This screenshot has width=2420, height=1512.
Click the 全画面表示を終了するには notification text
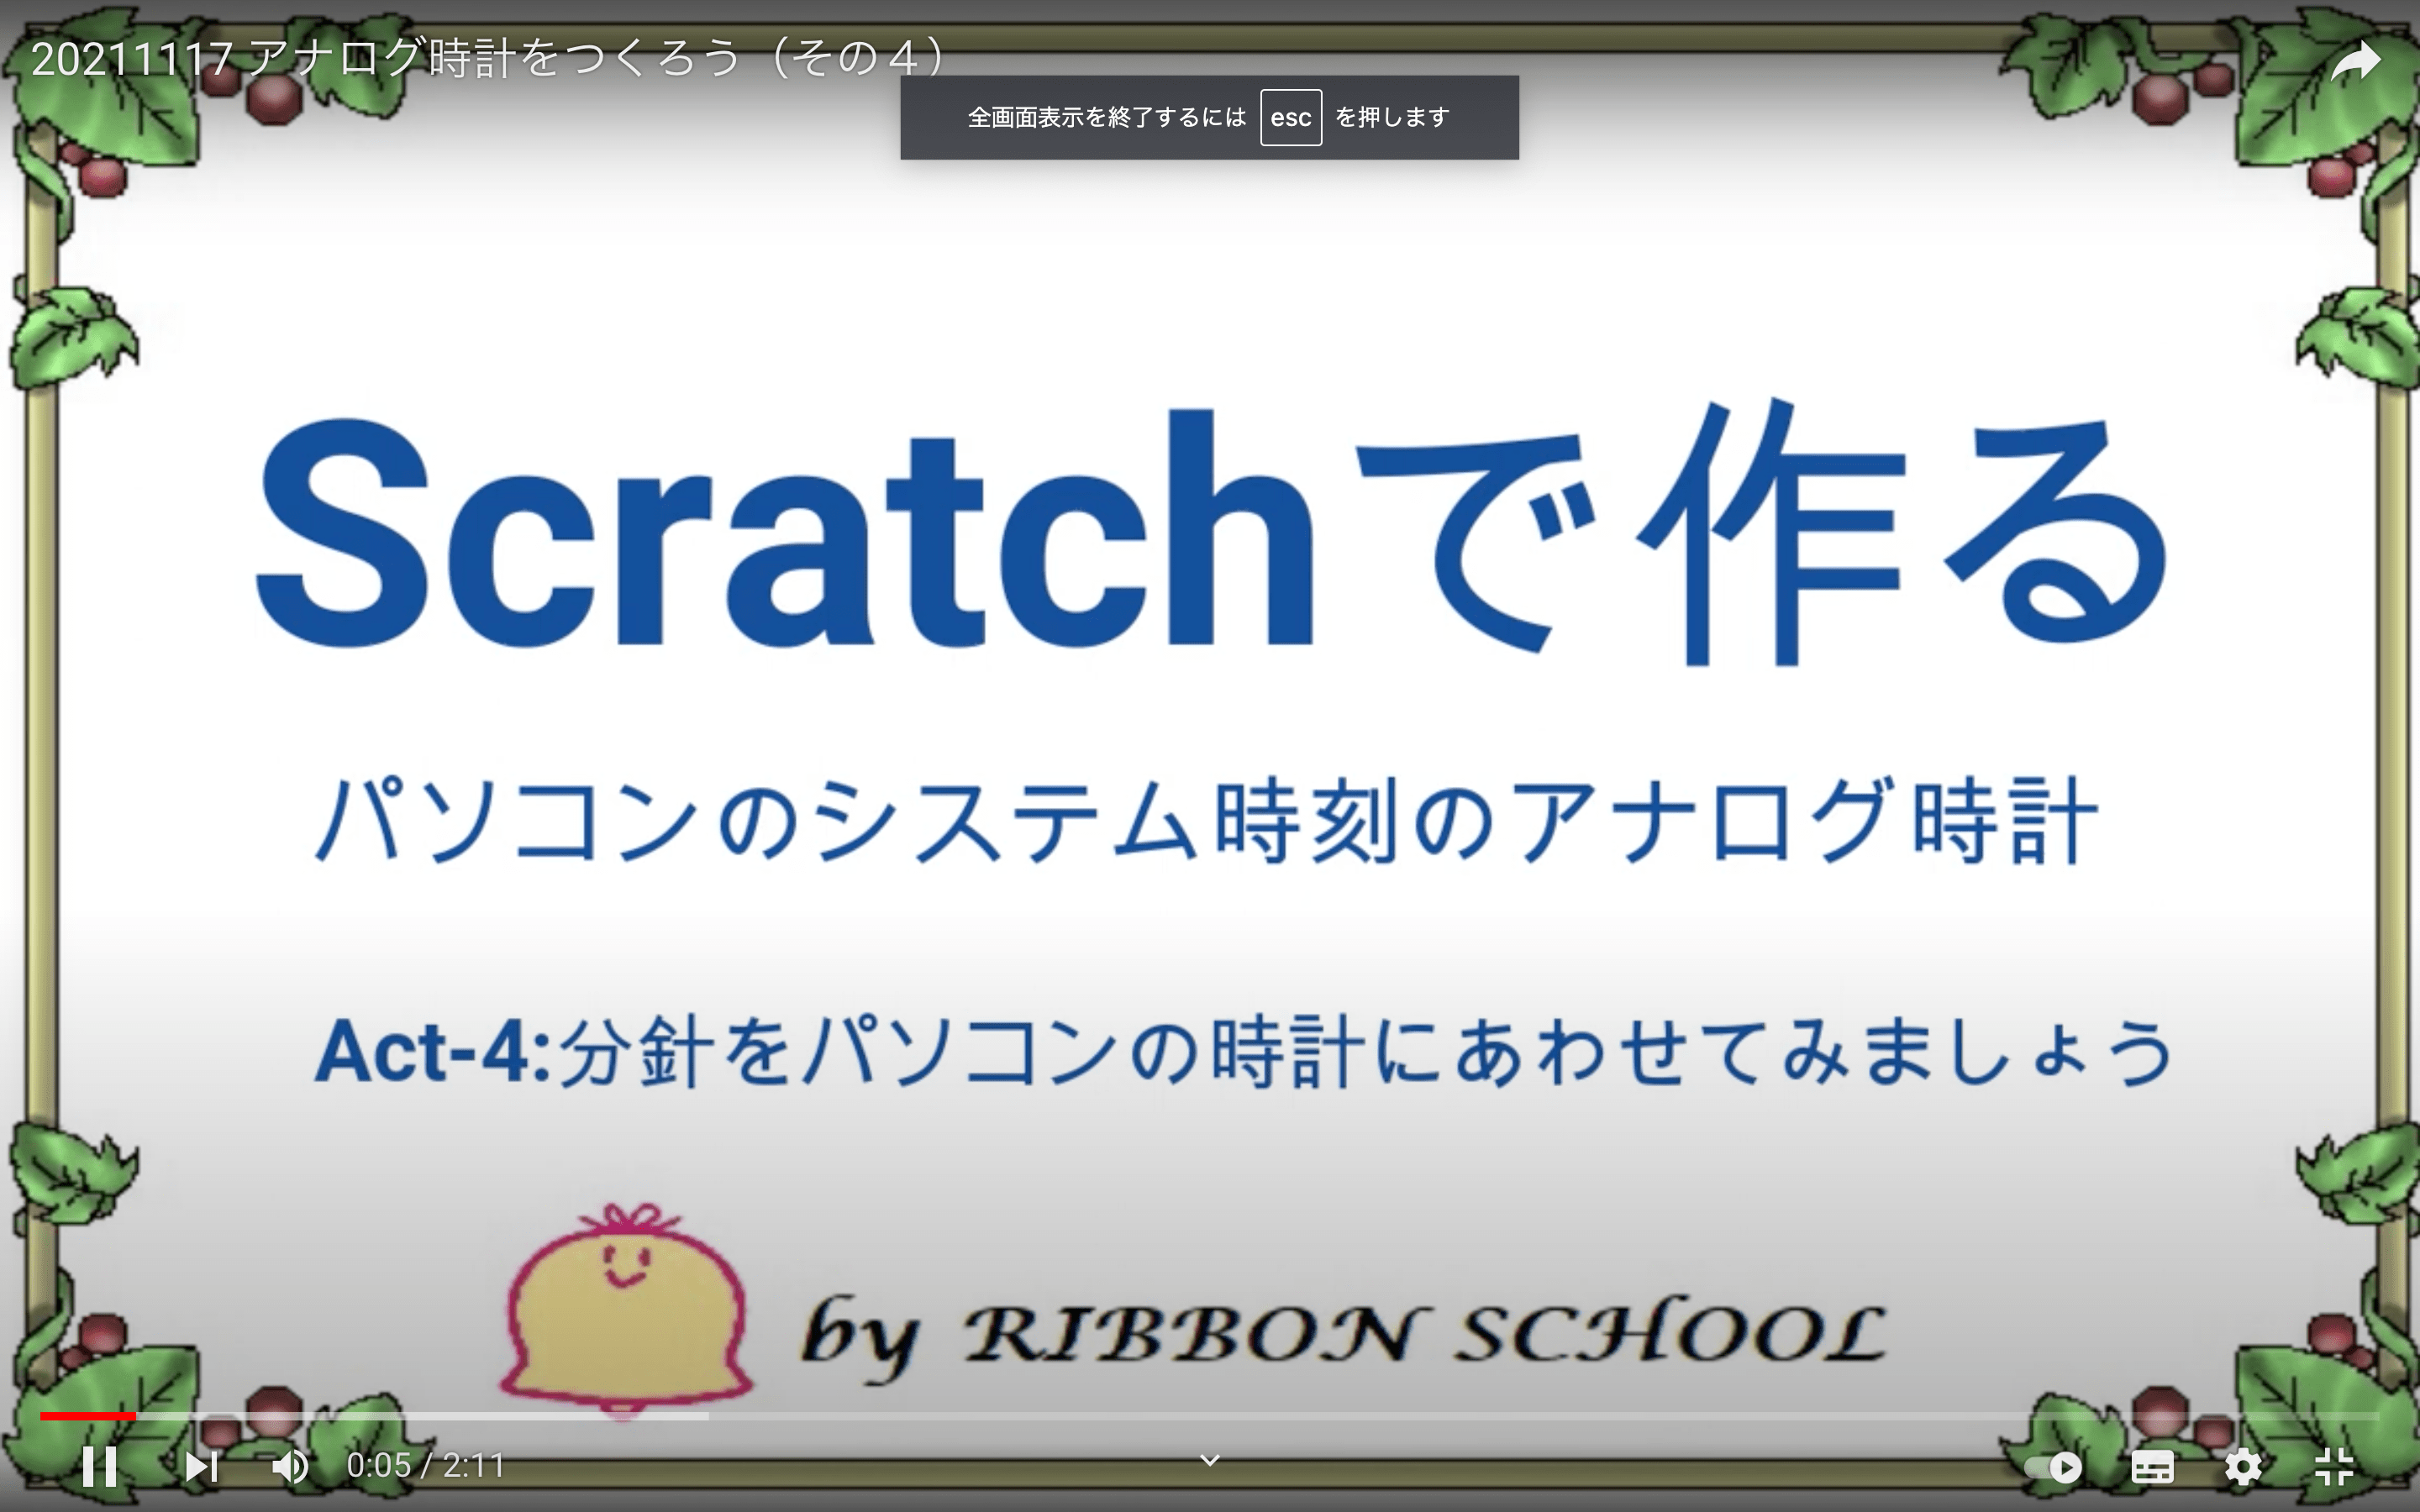(1106, 118)
